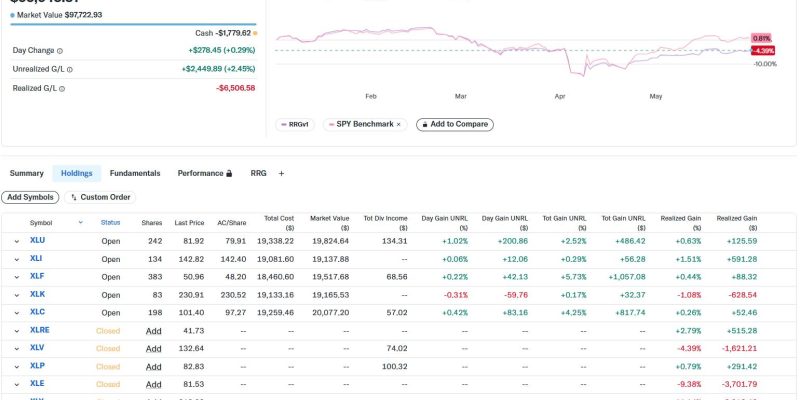
Task: Click the 0.81% chart value label
Action: (x=761, y=38)
